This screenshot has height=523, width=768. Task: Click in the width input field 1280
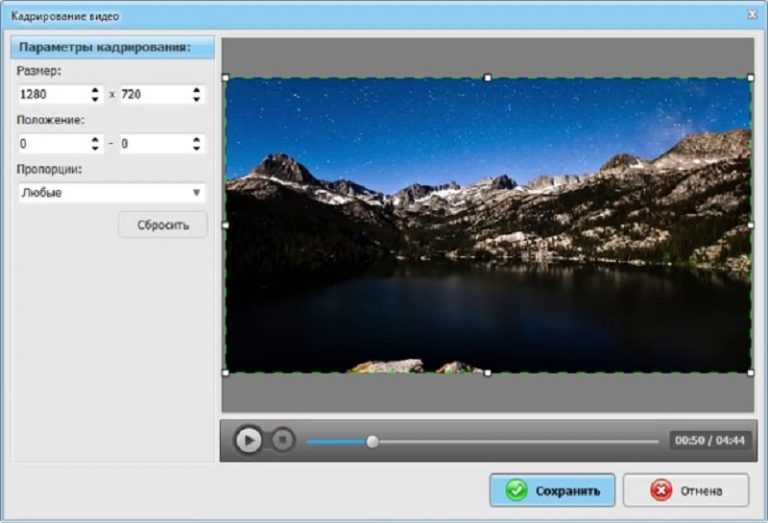click(54, 94)
